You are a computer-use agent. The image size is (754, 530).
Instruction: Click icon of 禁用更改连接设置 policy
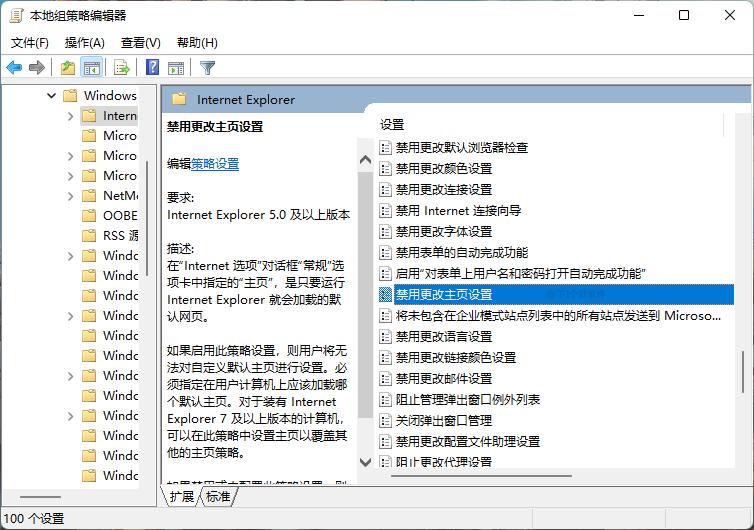(385, 189)
